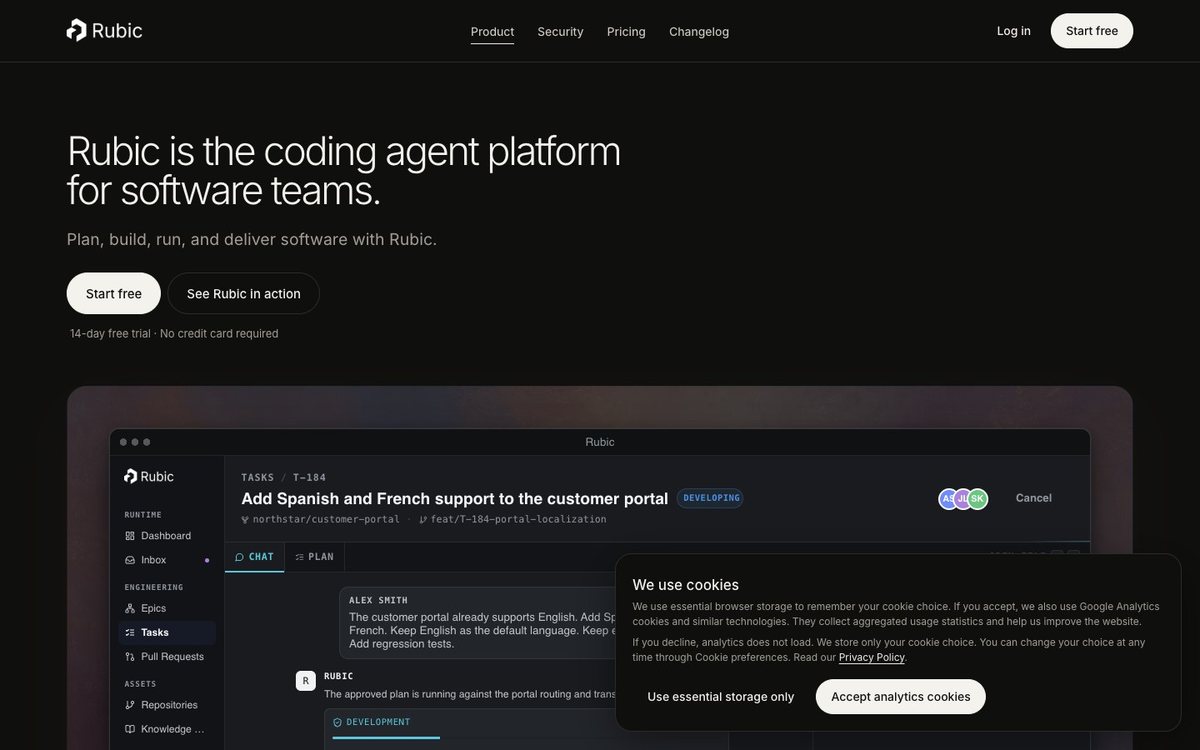Click the purple unread dot beside Inbox
Screen dimensions: 1200x750
coord(207,560)
